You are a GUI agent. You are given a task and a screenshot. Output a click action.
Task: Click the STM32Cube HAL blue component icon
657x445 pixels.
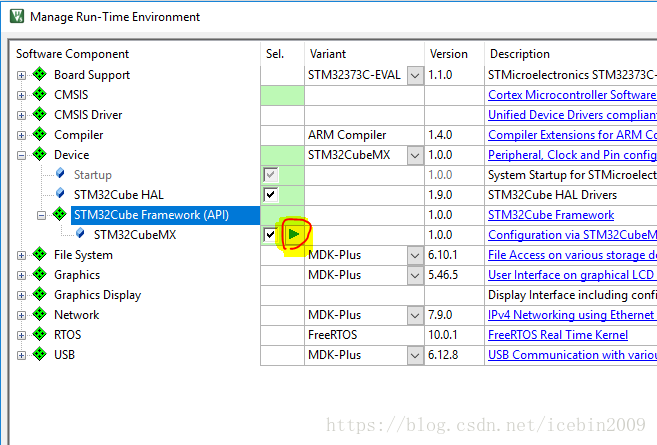(60, 193)
